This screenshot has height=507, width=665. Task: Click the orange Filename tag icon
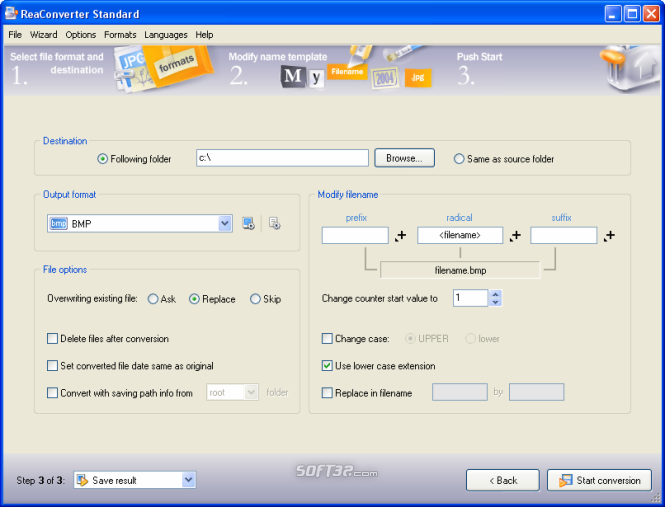(347, 71)
